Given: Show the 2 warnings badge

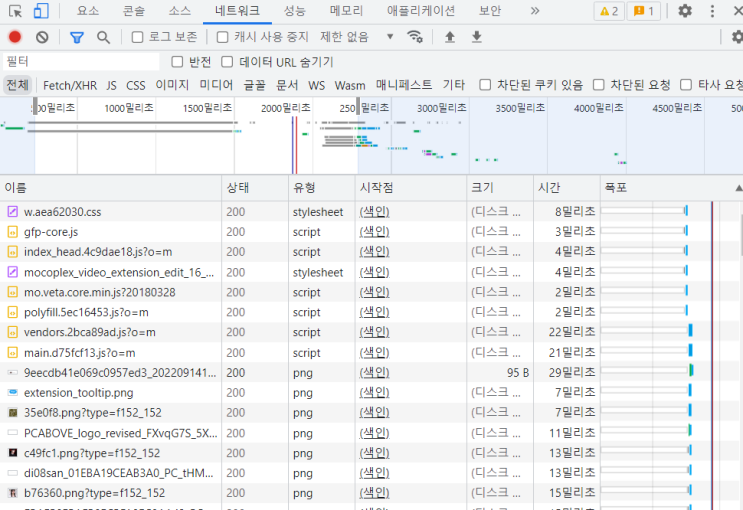Looking at the screenshot, I should pyautogui.click(x=609, y=11).
